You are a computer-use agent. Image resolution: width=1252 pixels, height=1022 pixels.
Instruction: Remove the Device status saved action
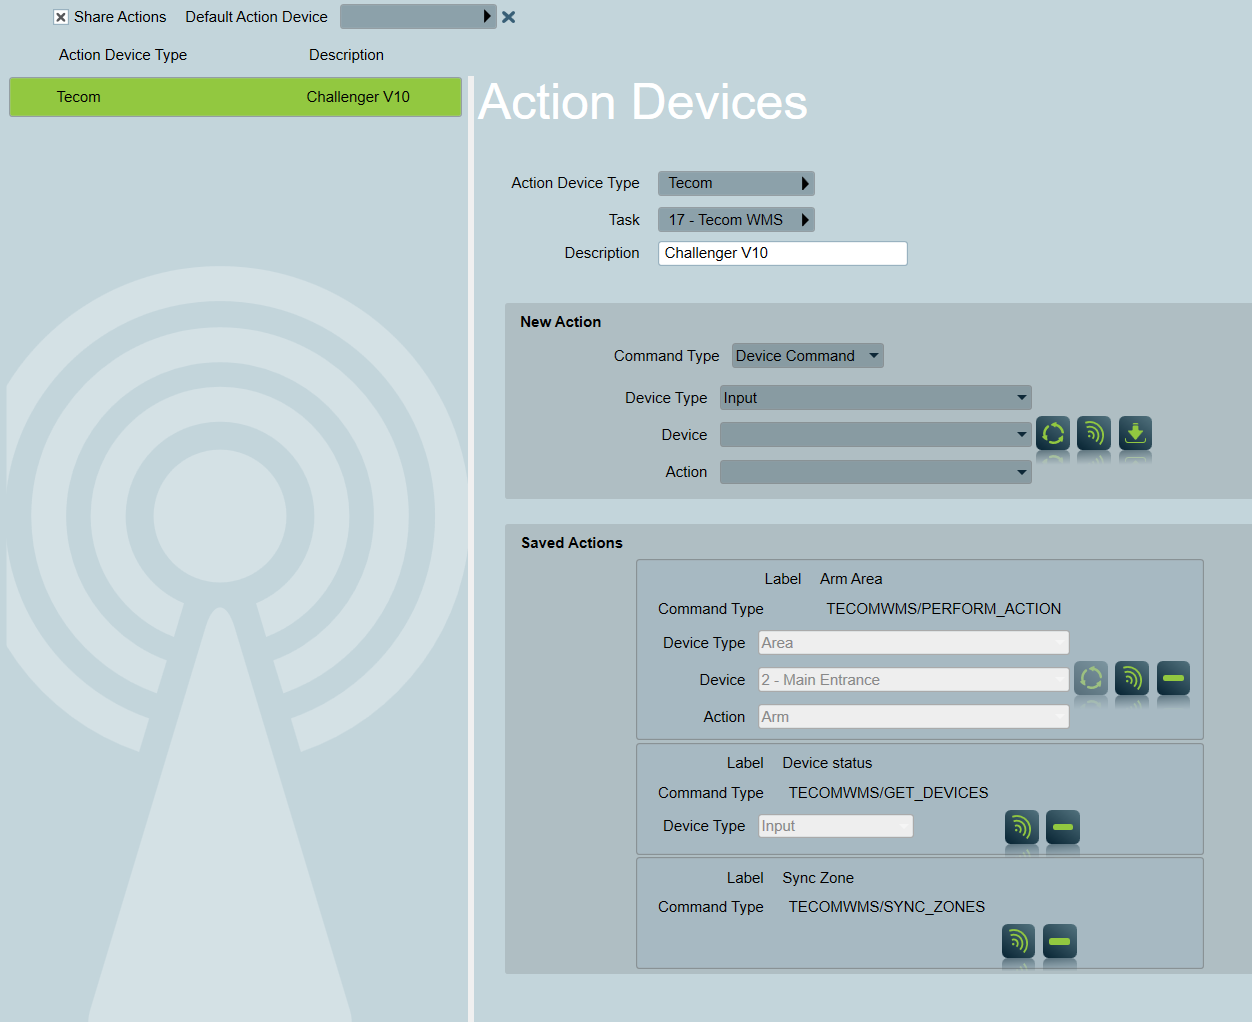coord(1063,827)
